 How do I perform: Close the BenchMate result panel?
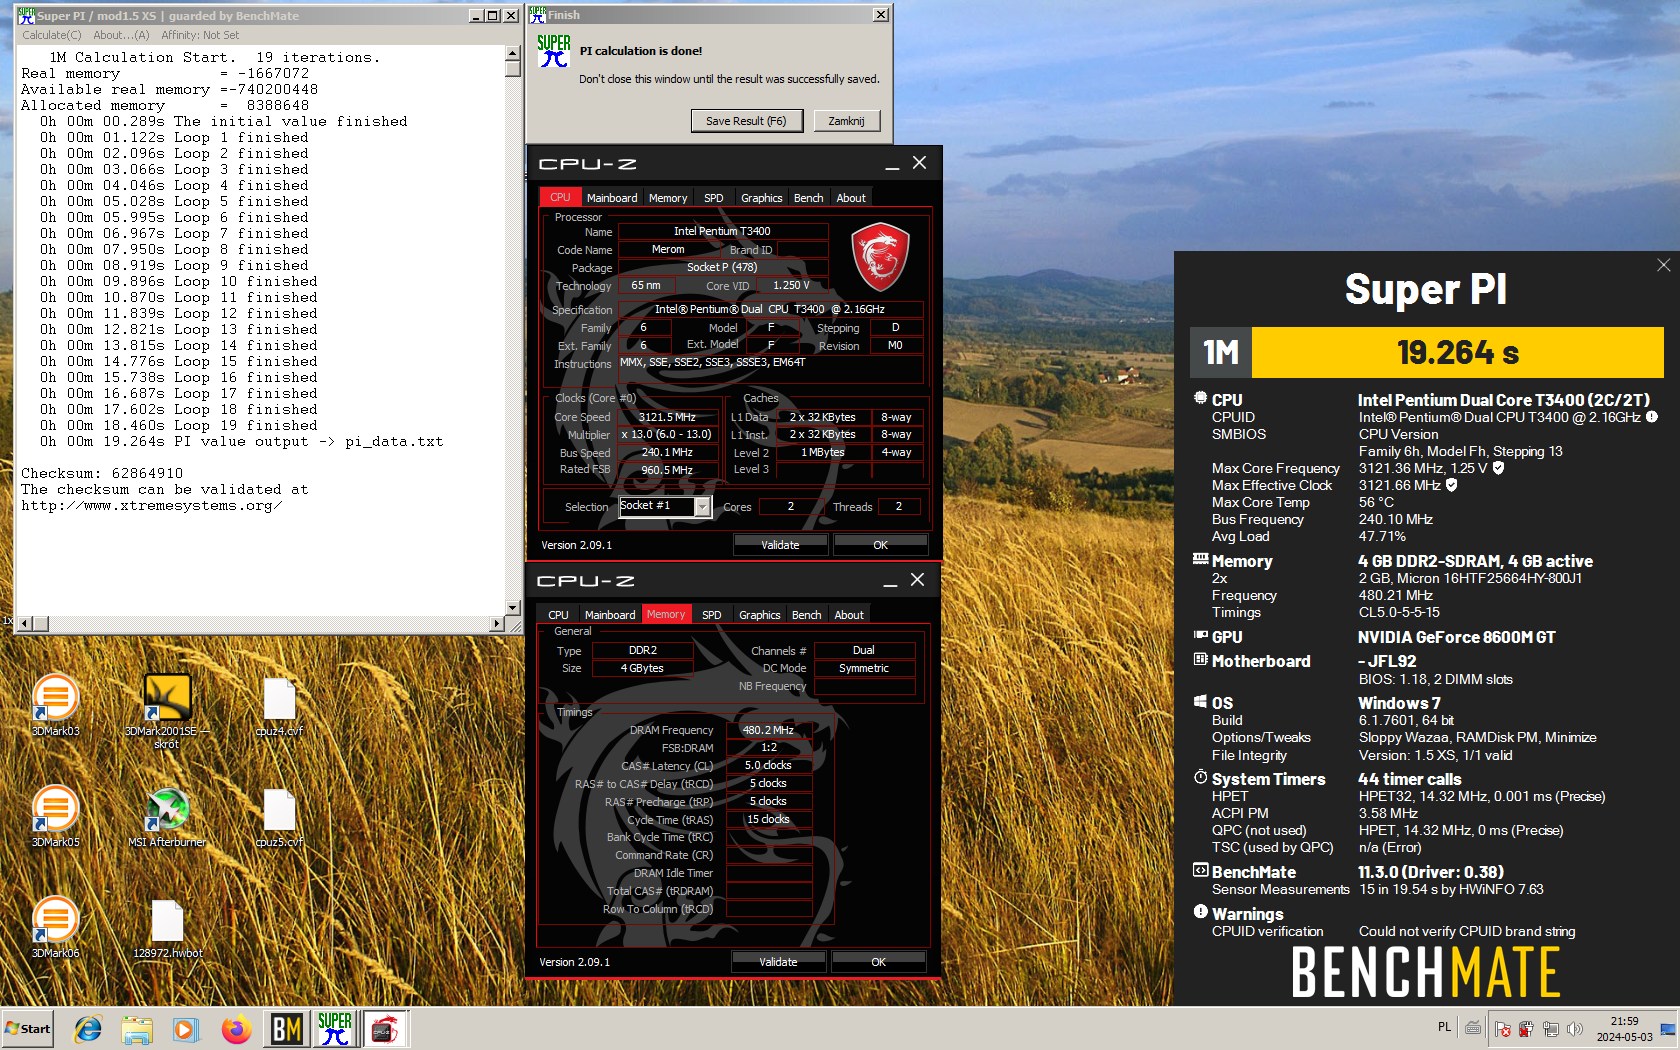[1663, 265]
